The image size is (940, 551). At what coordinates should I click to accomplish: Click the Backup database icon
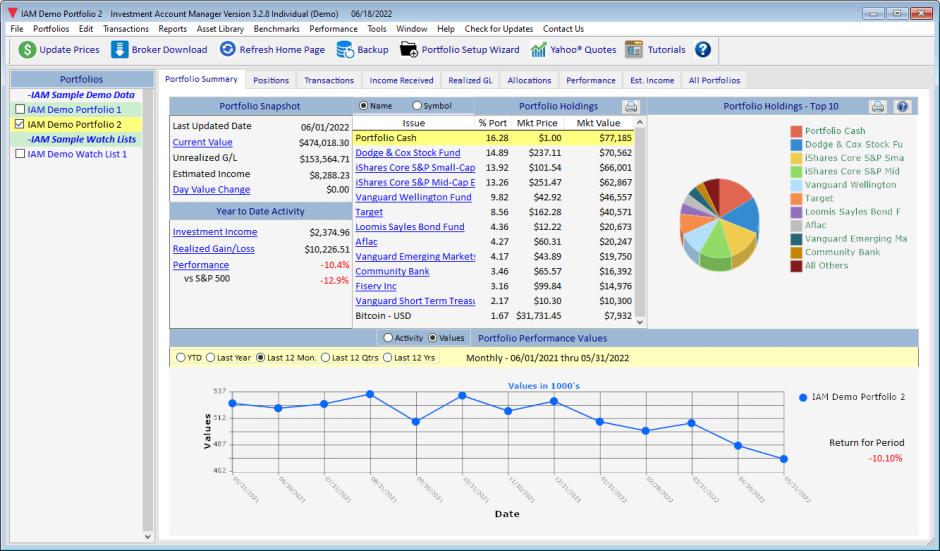point(345,50)
